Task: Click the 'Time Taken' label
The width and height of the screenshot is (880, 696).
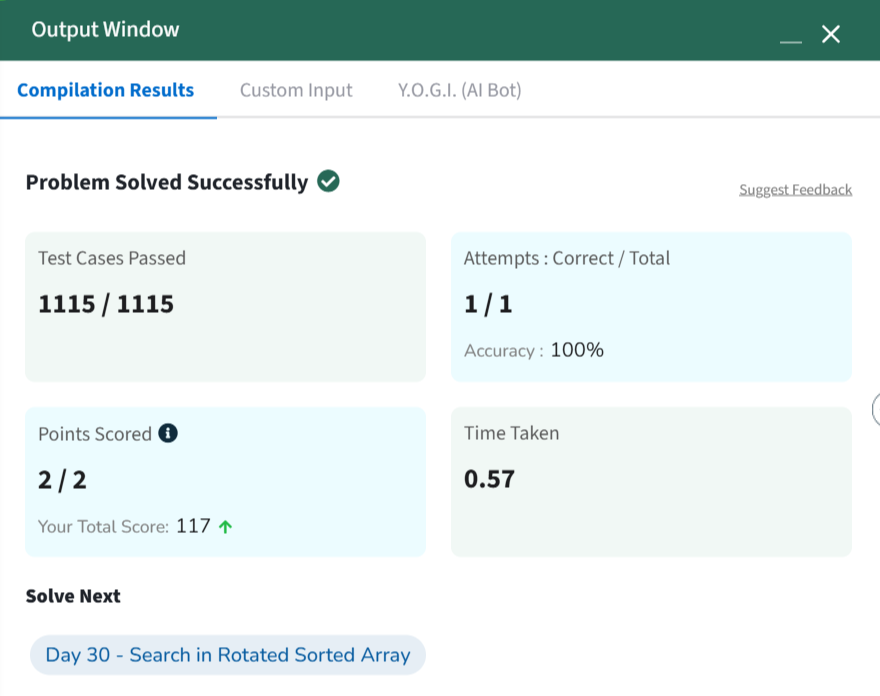Action: (x=511, y=433)
